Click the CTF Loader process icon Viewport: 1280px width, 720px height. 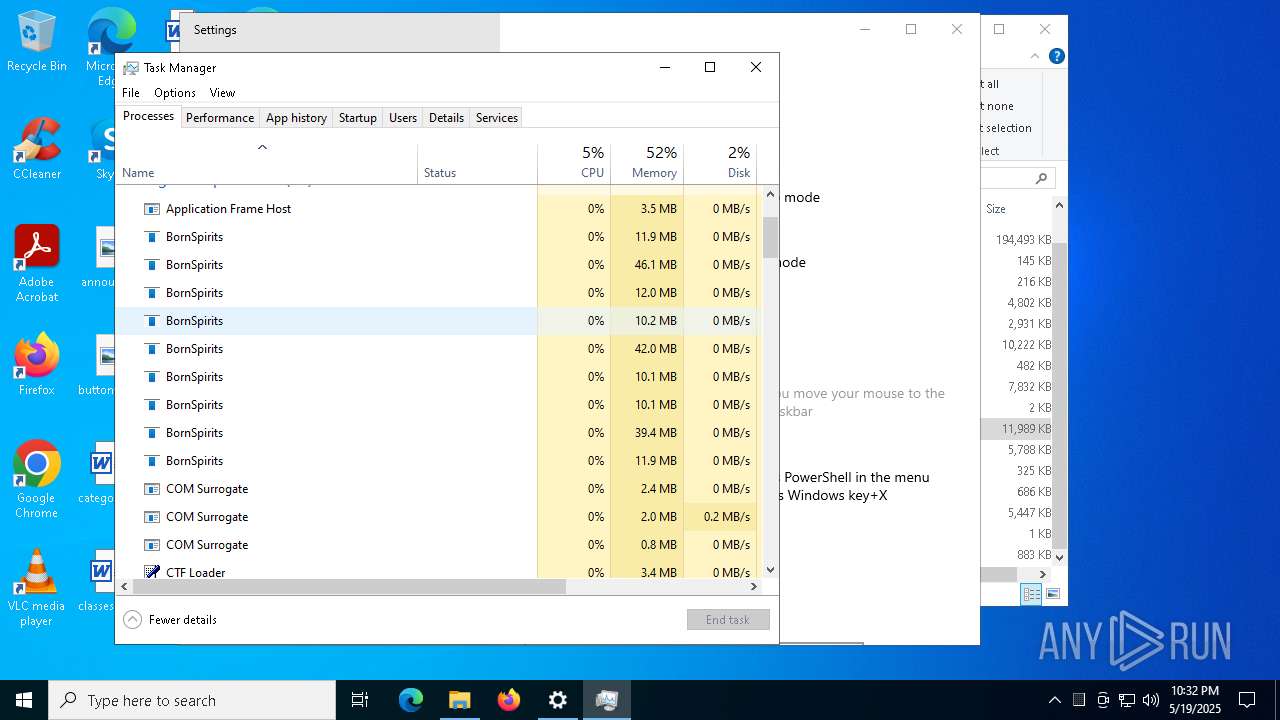click(152, 573)
